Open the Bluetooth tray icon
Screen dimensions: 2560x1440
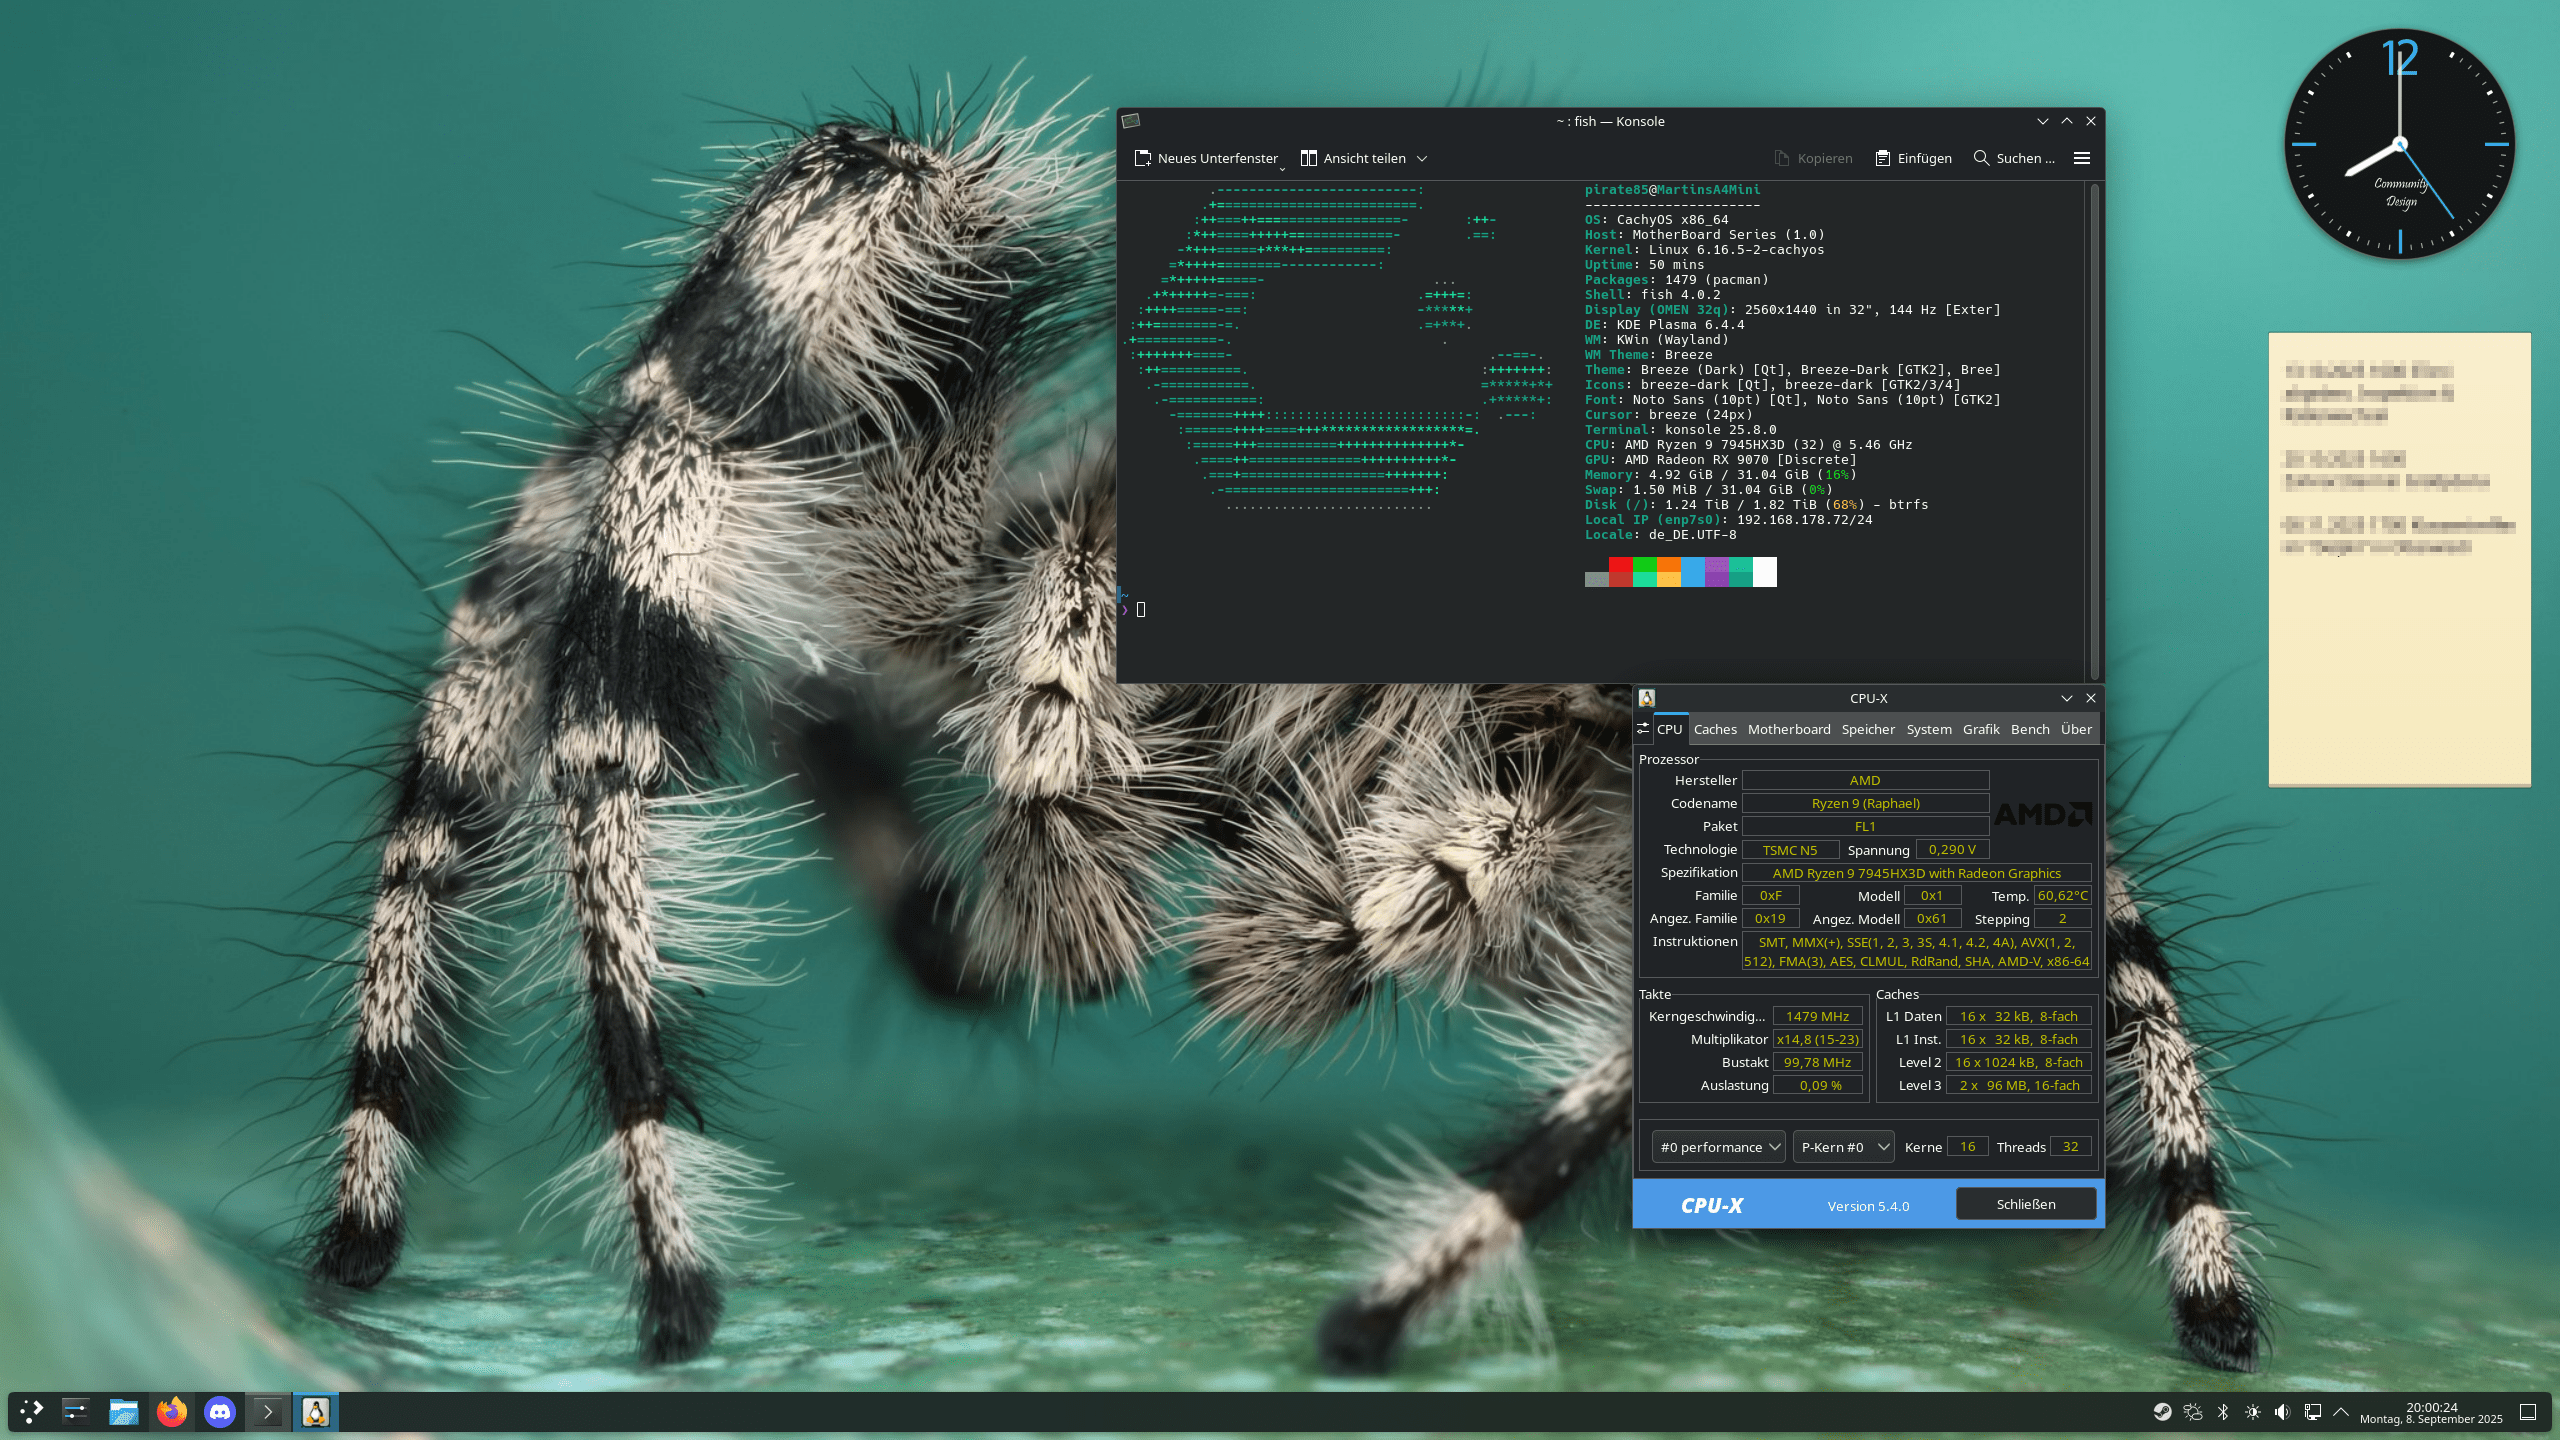coord(2223,1412)
